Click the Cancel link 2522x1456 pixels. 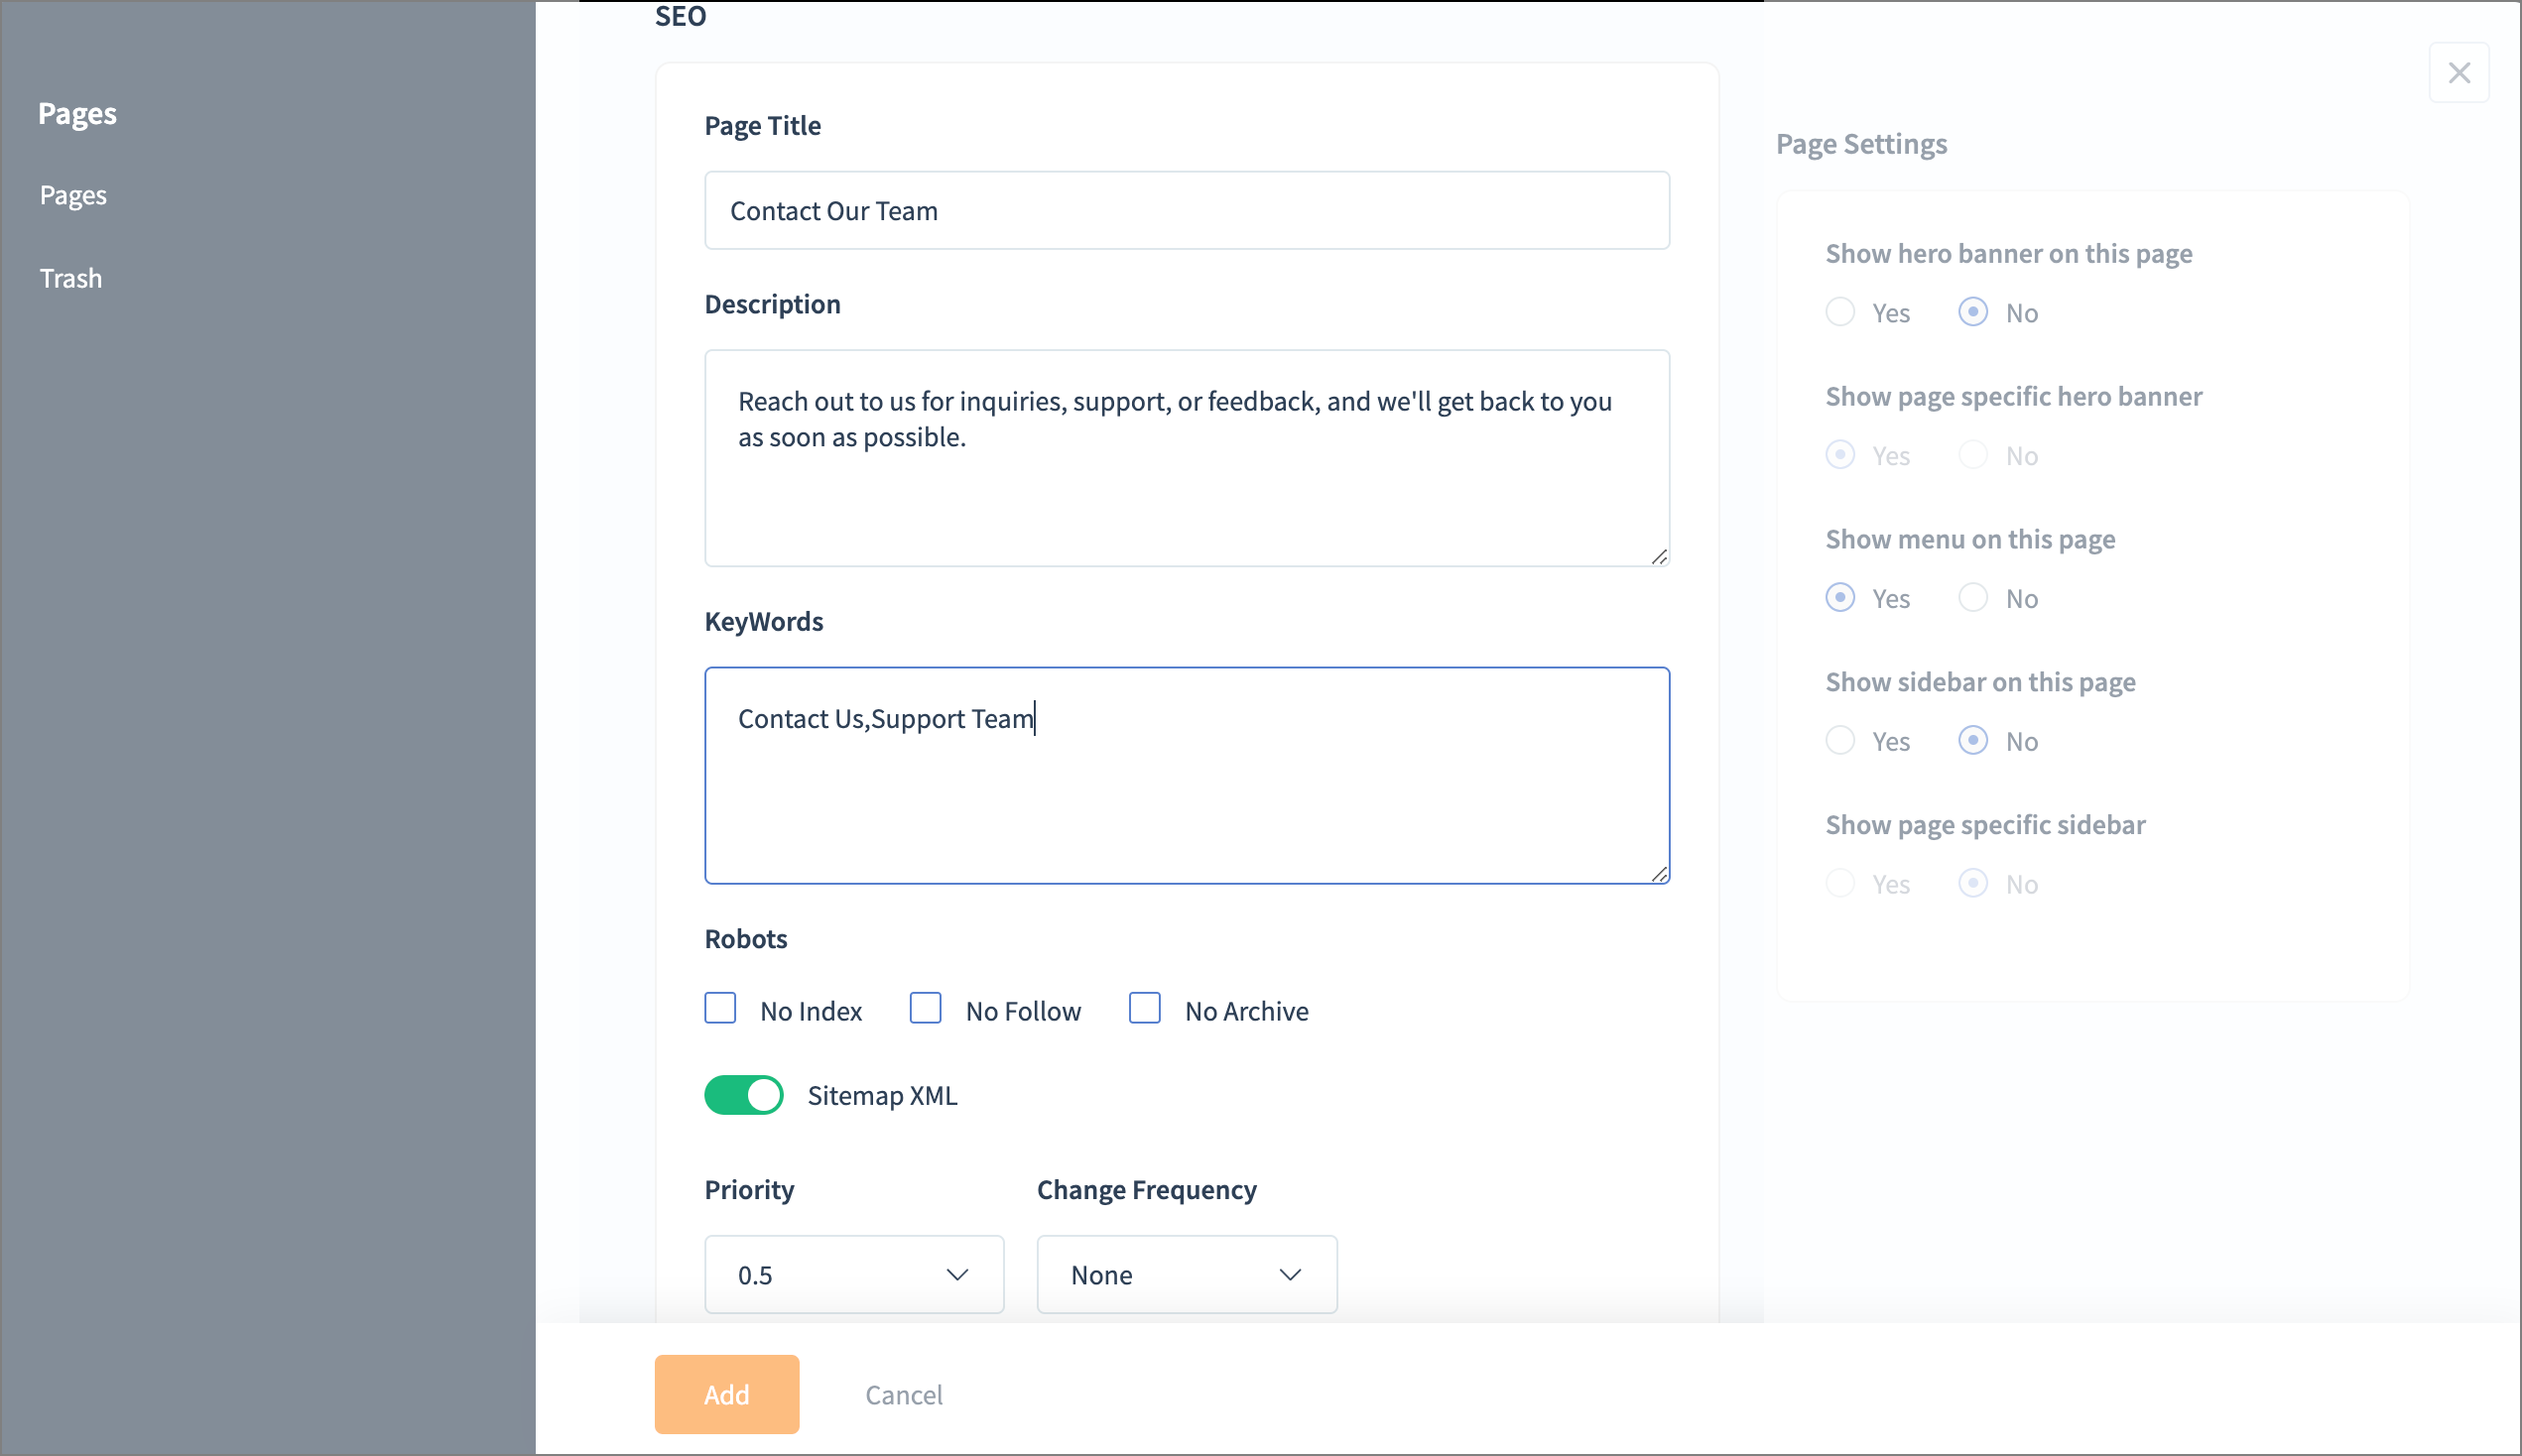[x=903, y=1394]
